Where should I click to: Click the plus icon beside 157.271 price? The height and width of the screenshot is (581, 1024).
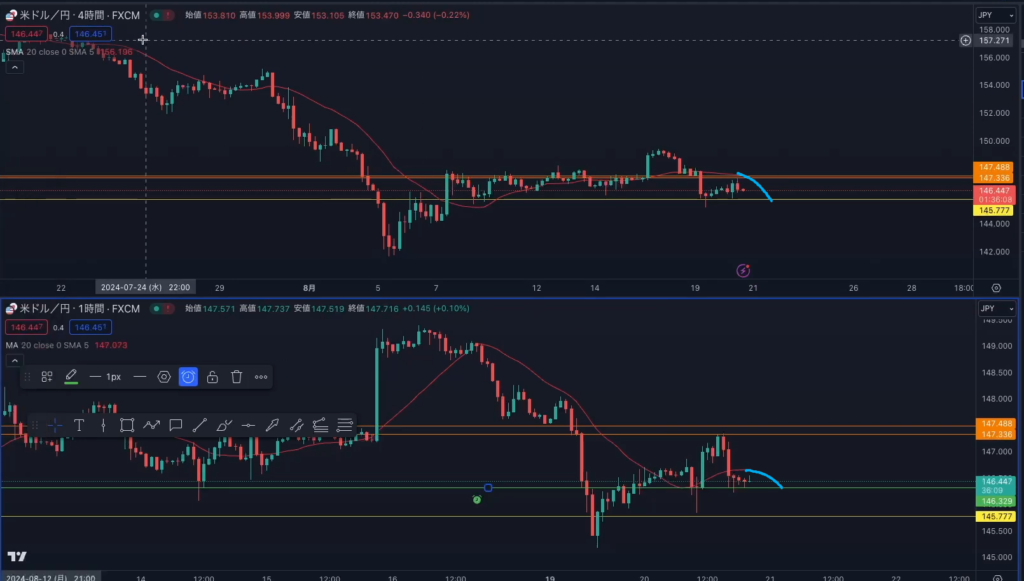(965, 40)
